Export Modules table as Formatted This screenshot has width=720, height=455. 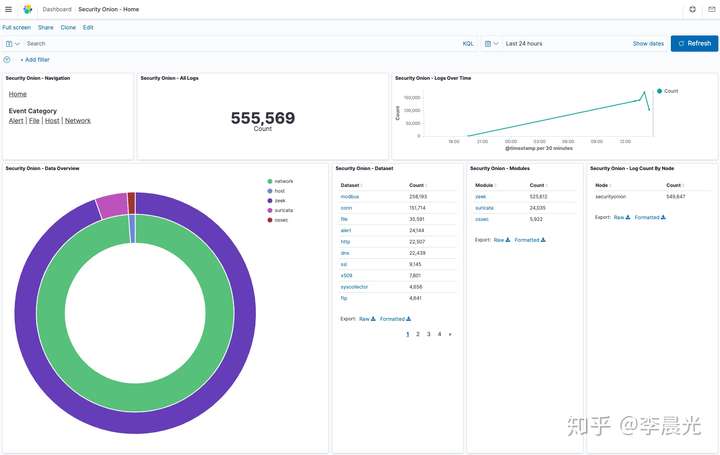pyautogui.click(x=530, y=240)
